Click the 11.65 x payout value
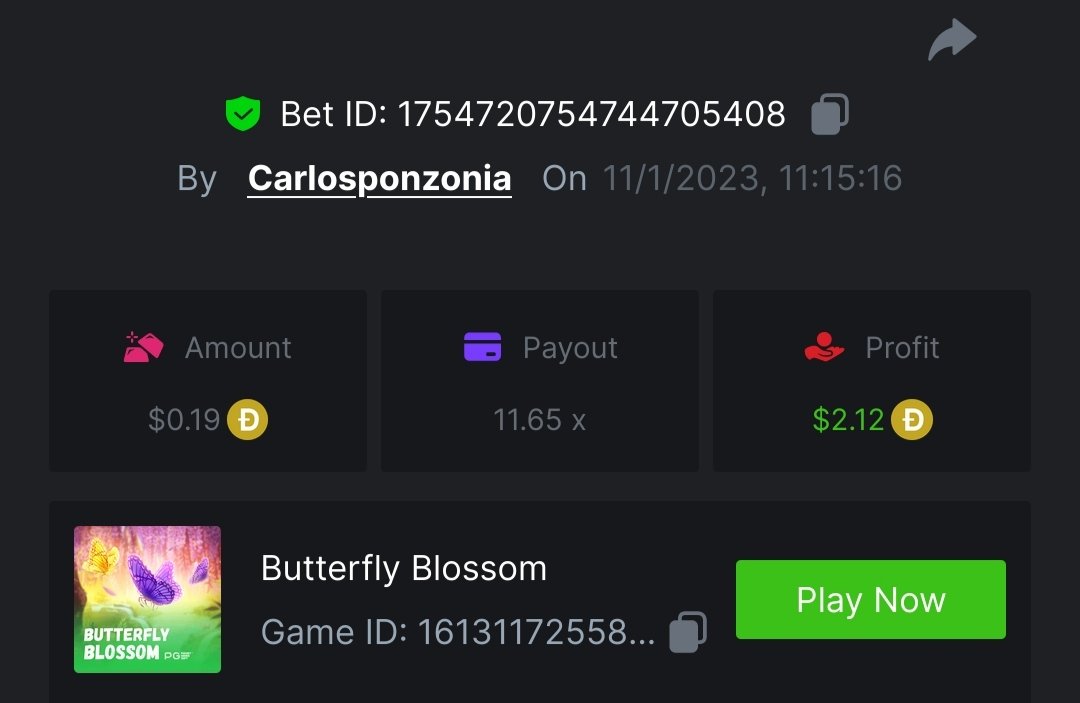 (x=539, y=420)
